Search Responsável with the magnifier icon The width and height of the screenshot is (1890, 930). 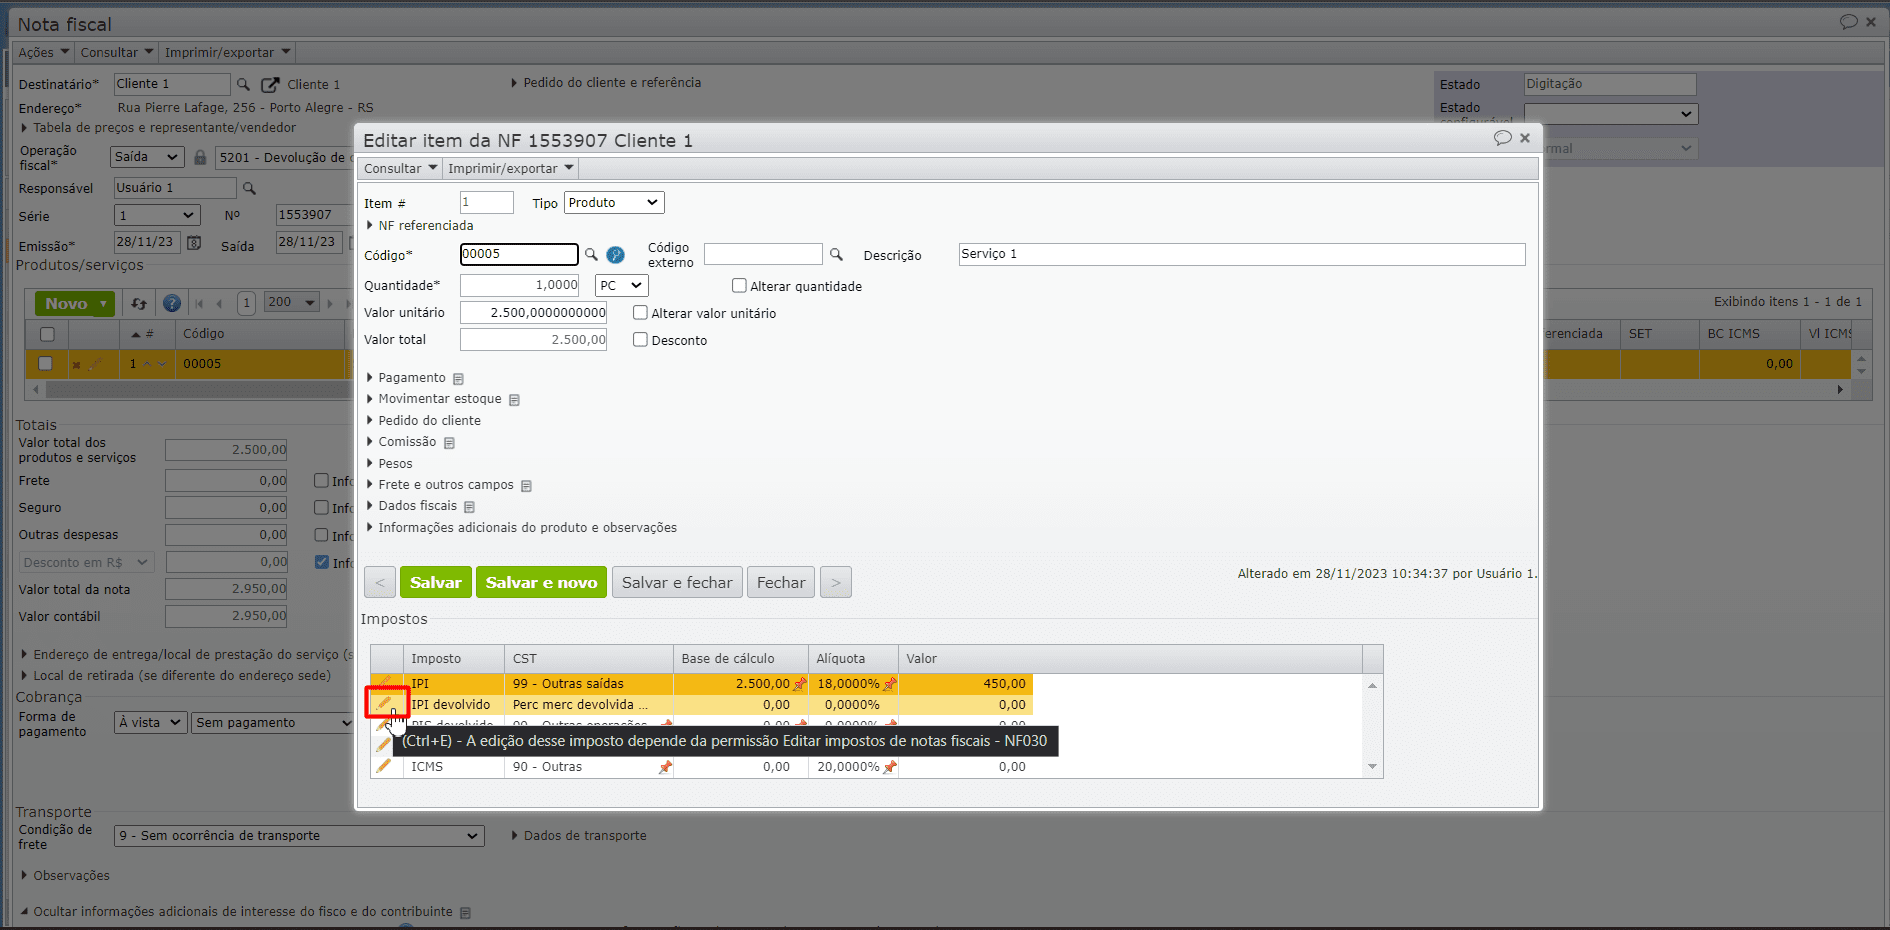point(250,188)
